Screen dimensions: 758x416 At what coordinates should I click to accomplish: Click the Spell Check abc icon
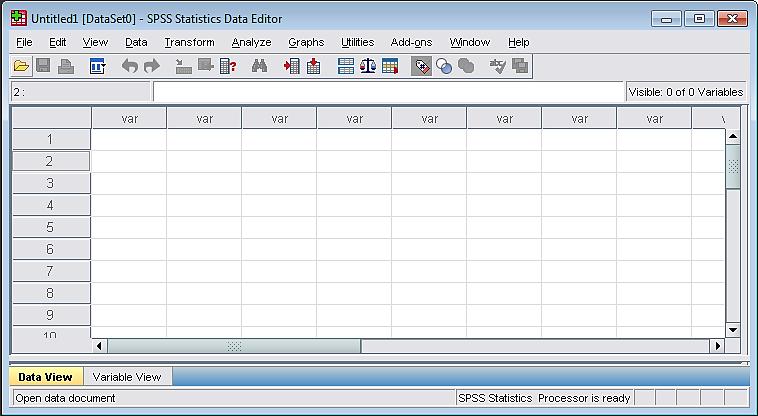pyautogui.click(x=497, y=66)
